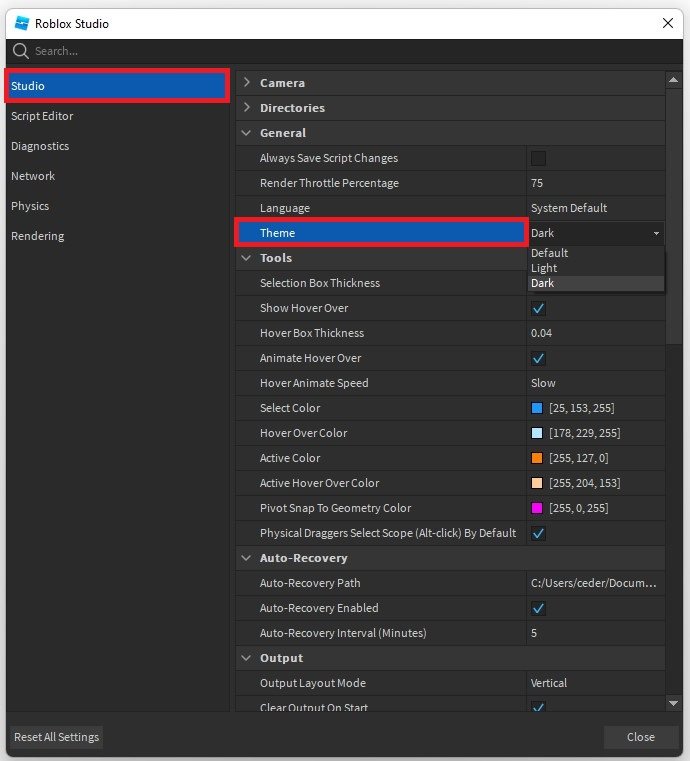Close the Roblox Studio settings window
This screenshot has height=761, width=690.
click(x=668, y=23)
